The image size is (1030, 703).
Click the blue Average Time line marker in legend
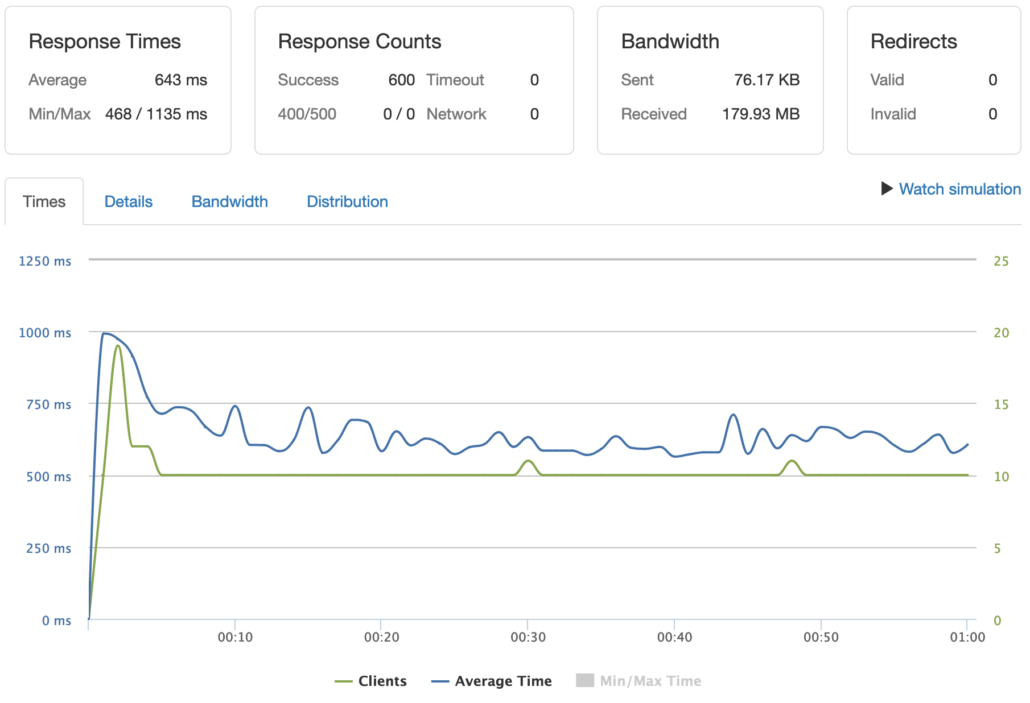tap(440, 681)
